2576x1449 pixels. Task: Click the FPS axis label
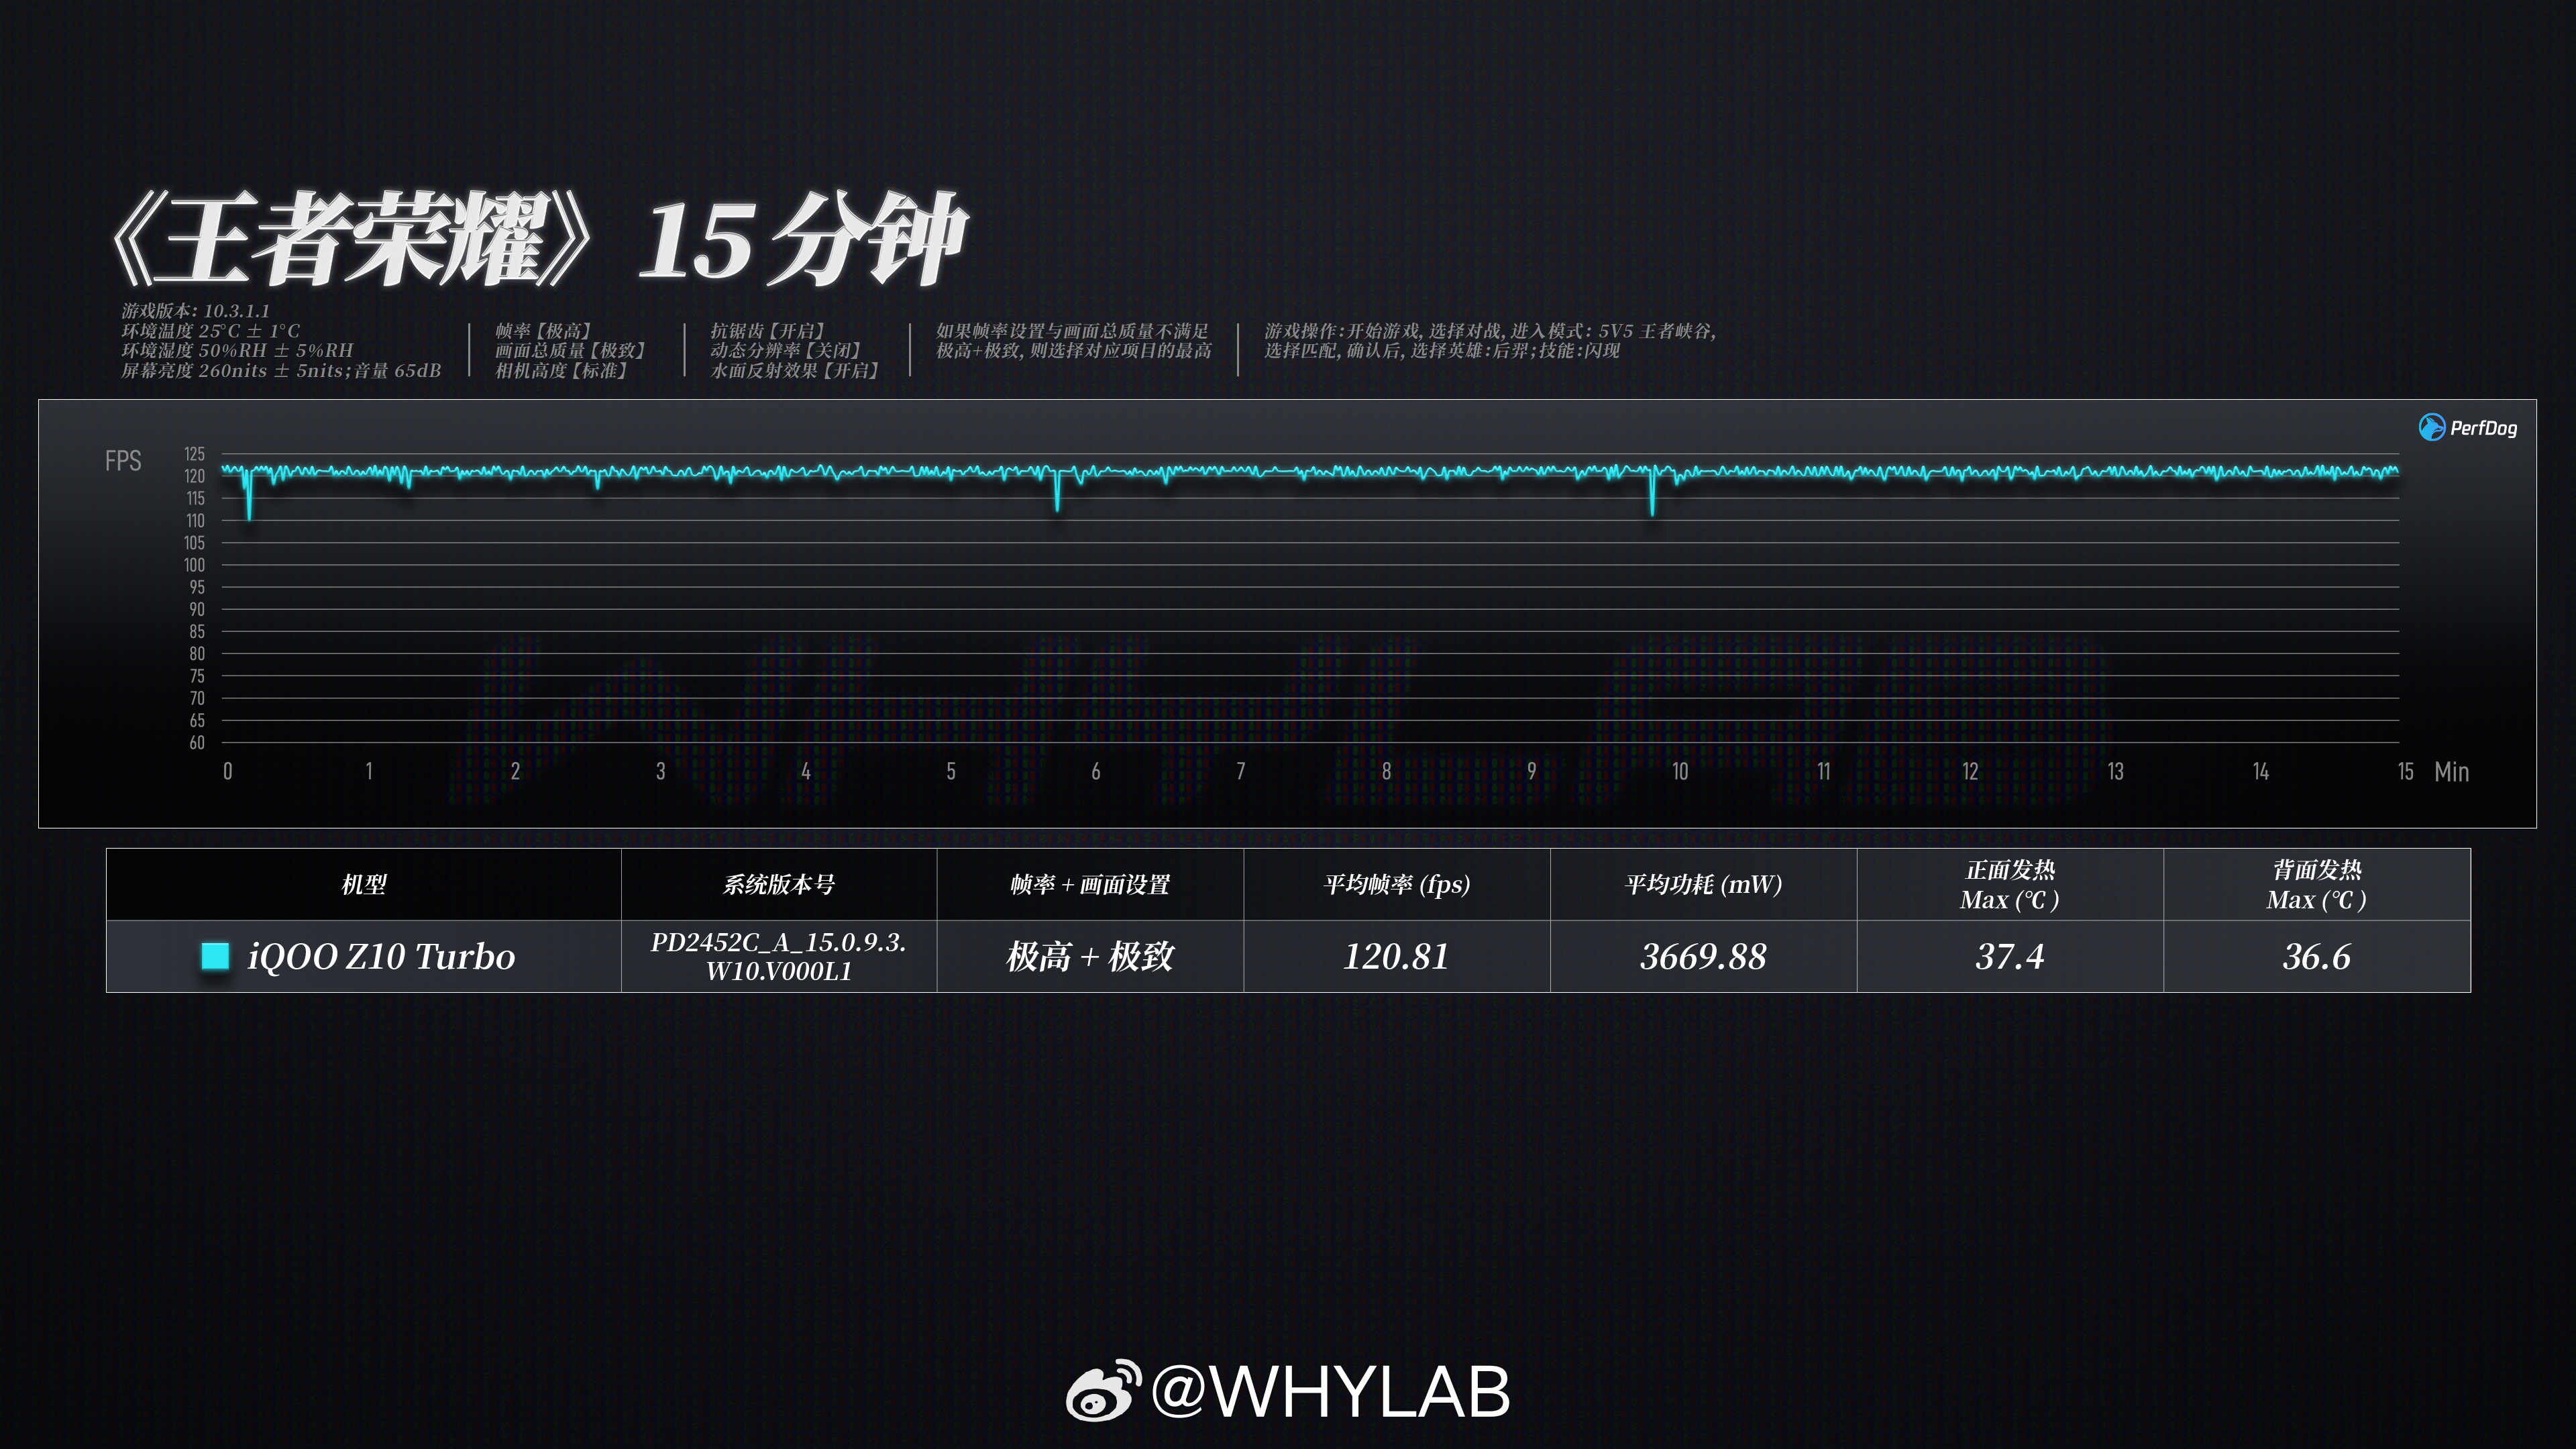point(123,461)
